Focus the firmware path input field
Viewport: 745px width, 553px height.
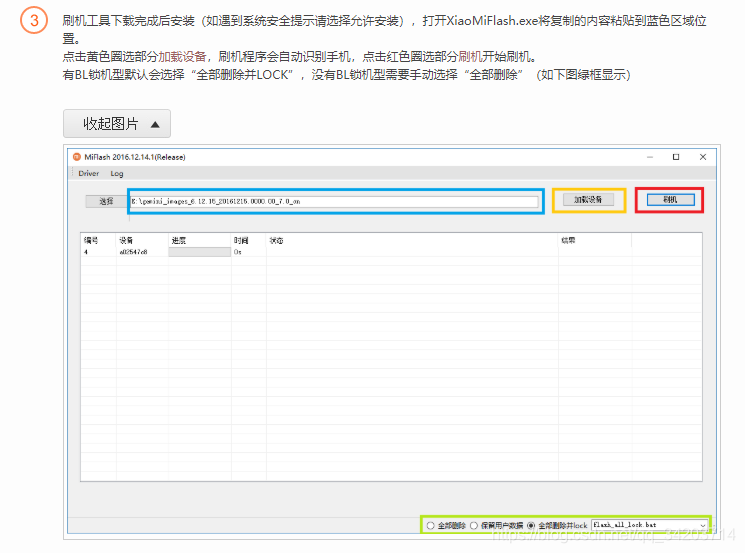[x=335, y=201]
